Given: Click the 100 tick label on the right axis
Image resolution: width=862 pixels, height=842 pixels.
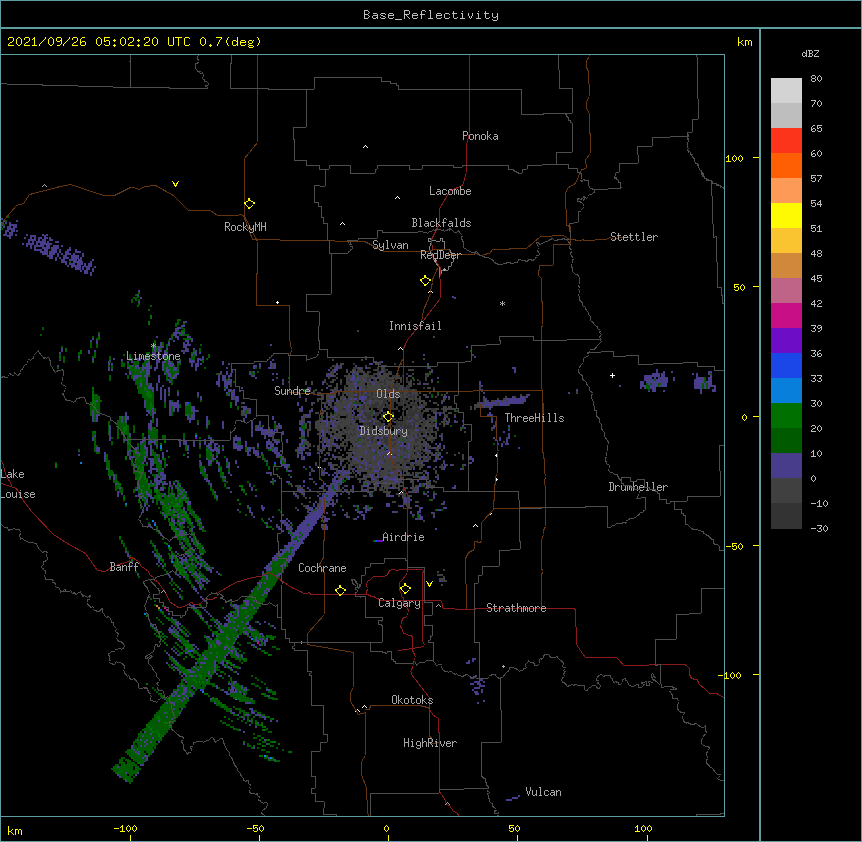Looking at the screenshot, I should point(734,158).
